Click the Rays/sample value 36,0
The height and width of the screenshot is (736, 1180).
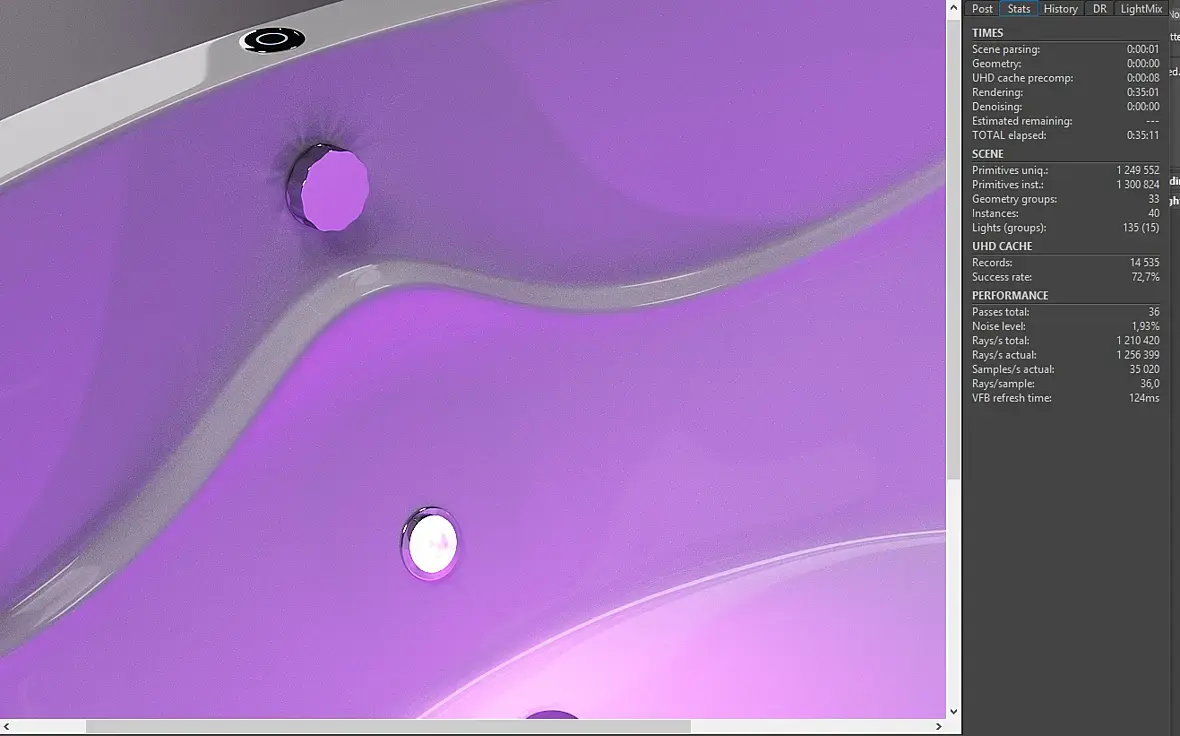click(x=1150, y=384)
